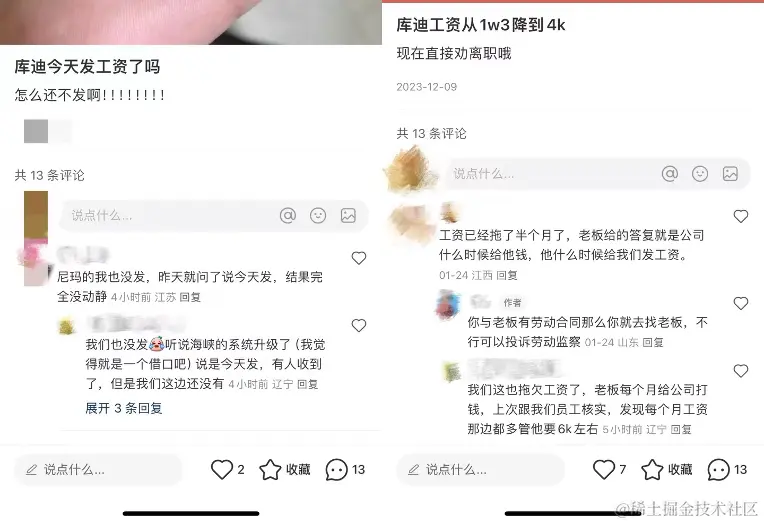This screenshot has height=524, width=764.
Task: Open emoji picker in left comment box
Action: tap(318, 215)
